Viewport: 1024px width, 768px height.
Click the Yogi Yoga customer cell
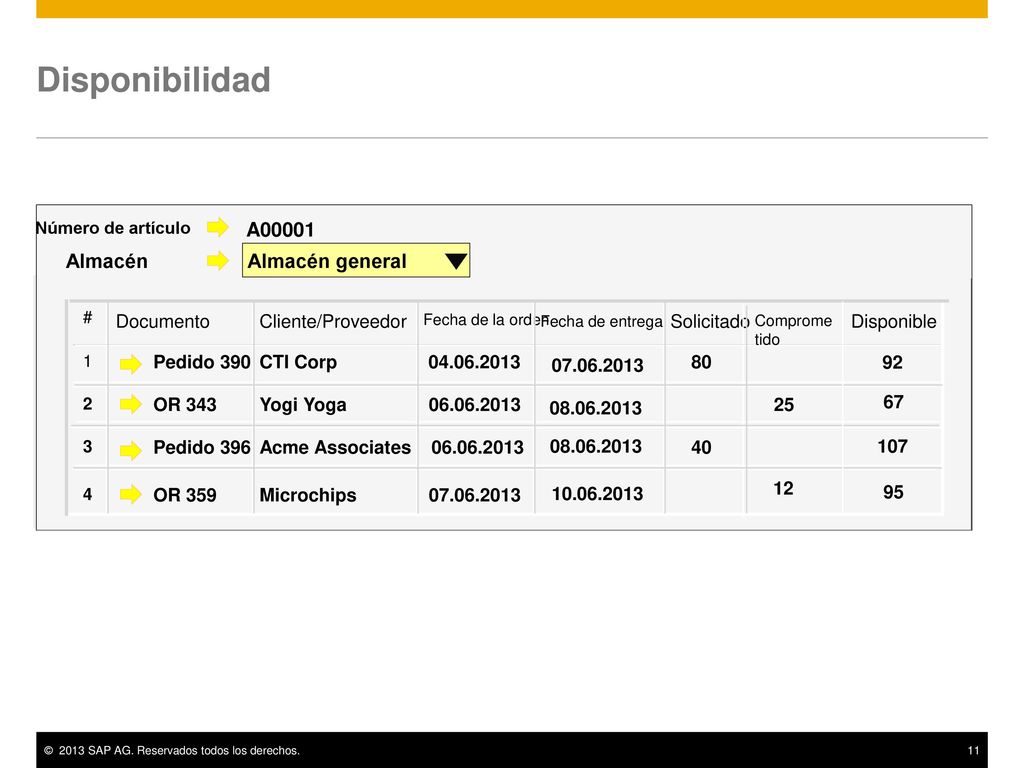303,405
